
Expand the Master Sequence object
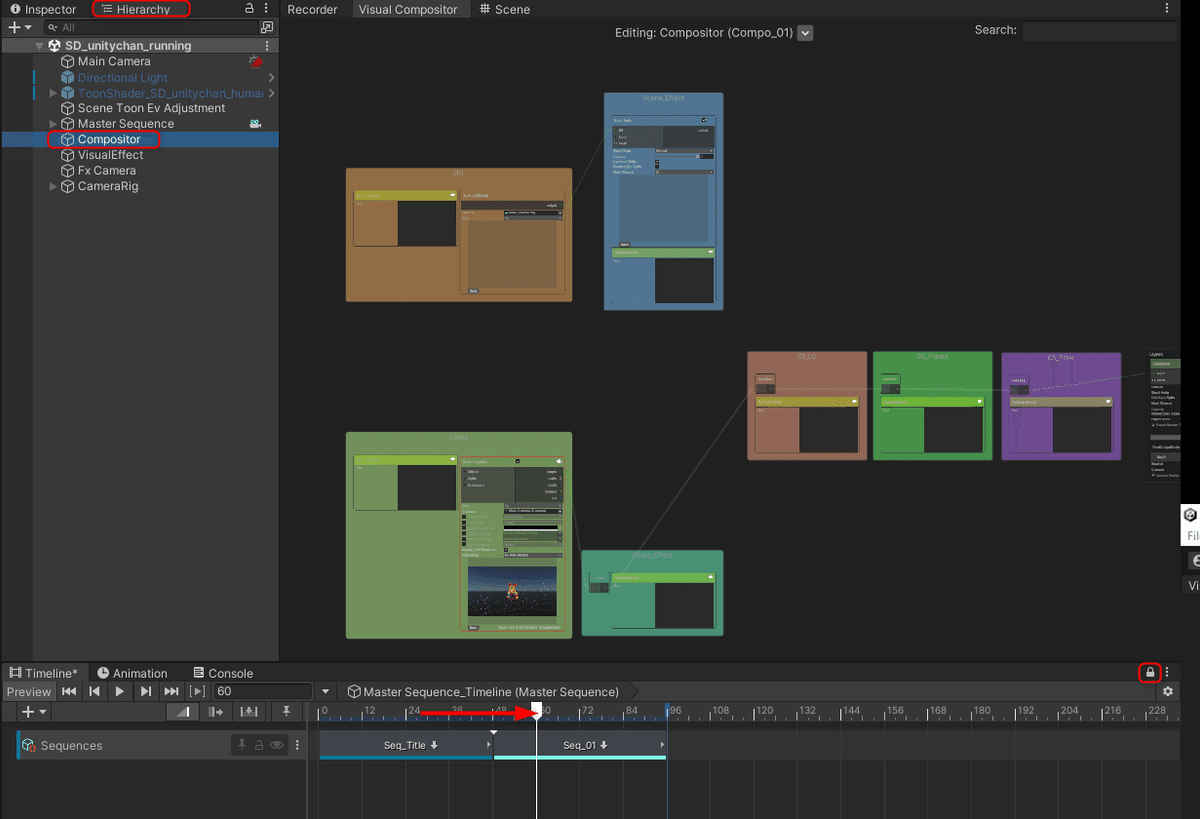click(x=53, y=124)
